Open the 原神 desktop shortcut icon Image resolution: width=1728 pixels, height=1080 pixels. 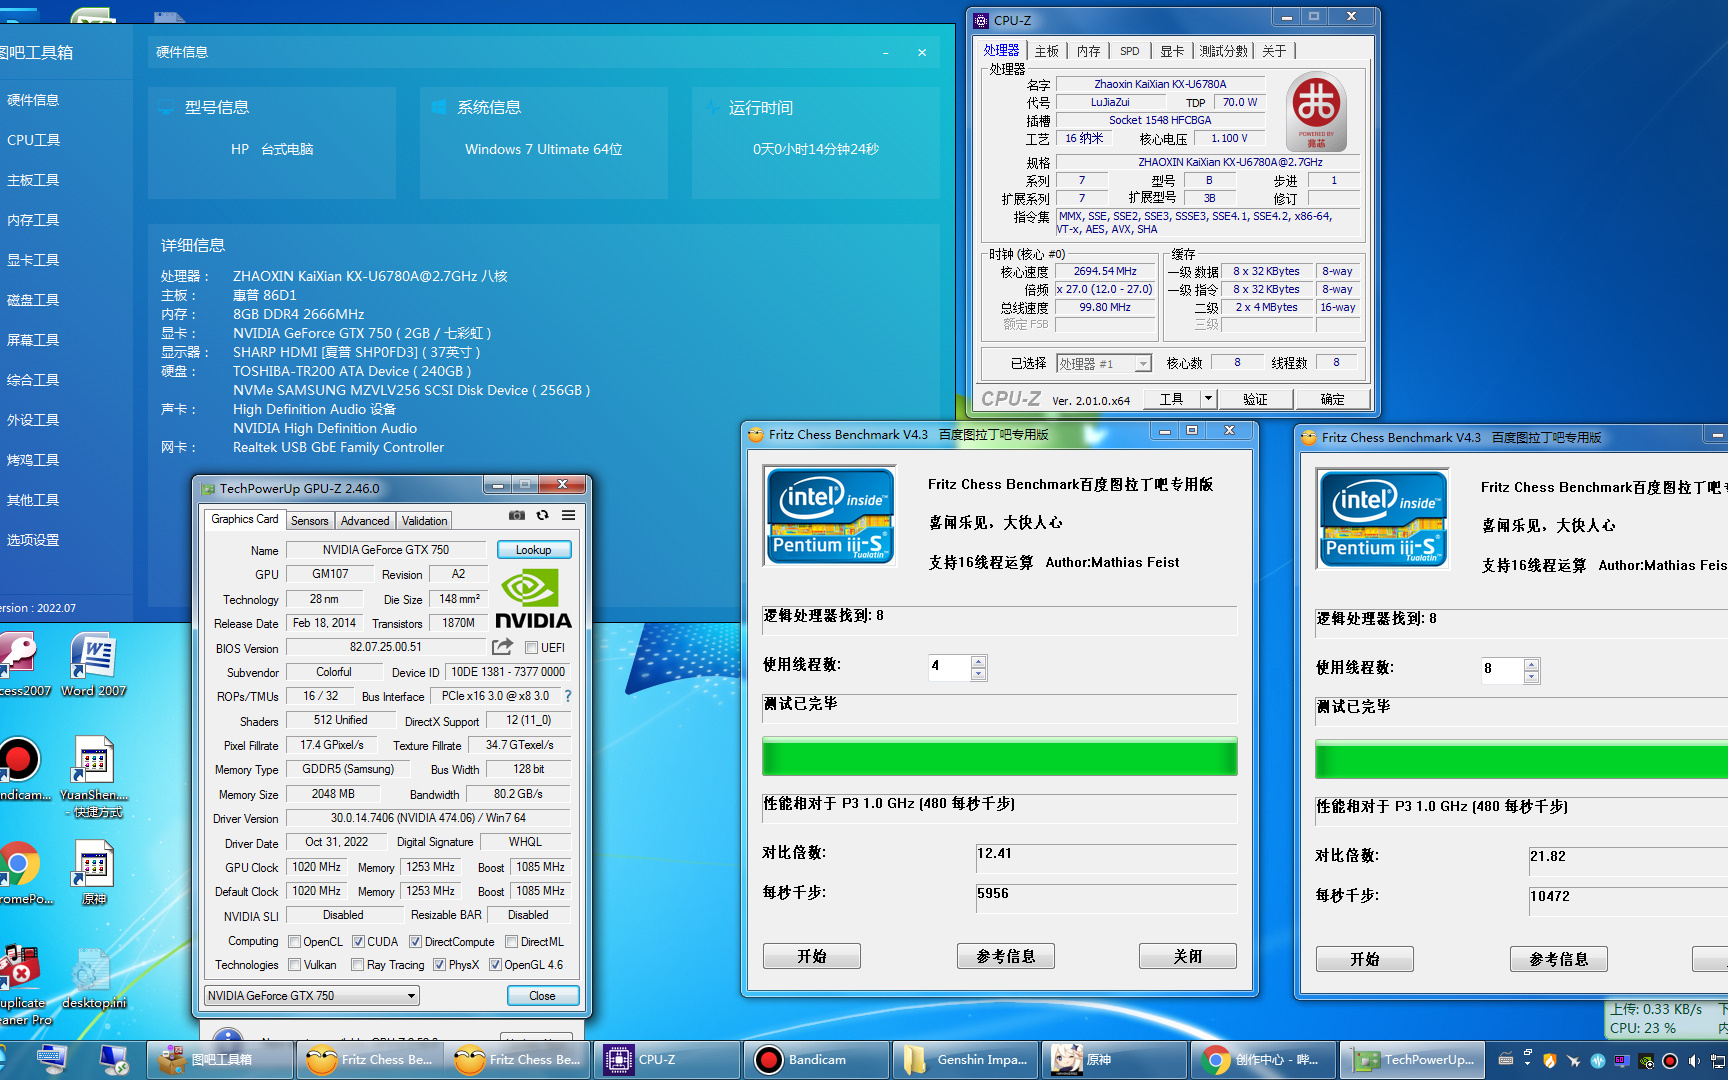94,873
